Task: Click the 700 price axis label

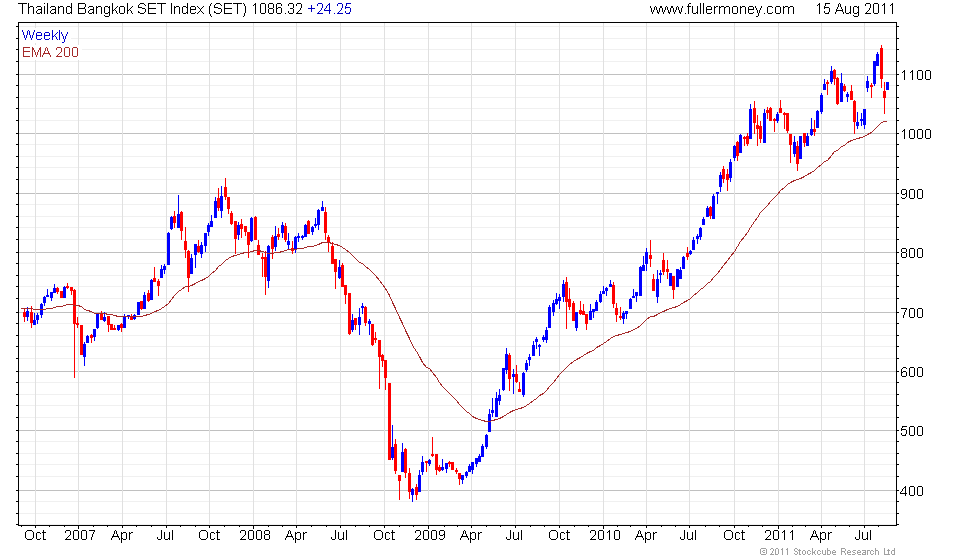Action: click(912, 312)
